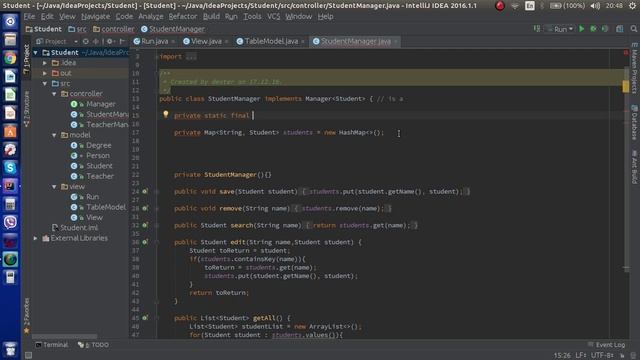Open the Event Log button
640x360 pixels.
point(606,345)
